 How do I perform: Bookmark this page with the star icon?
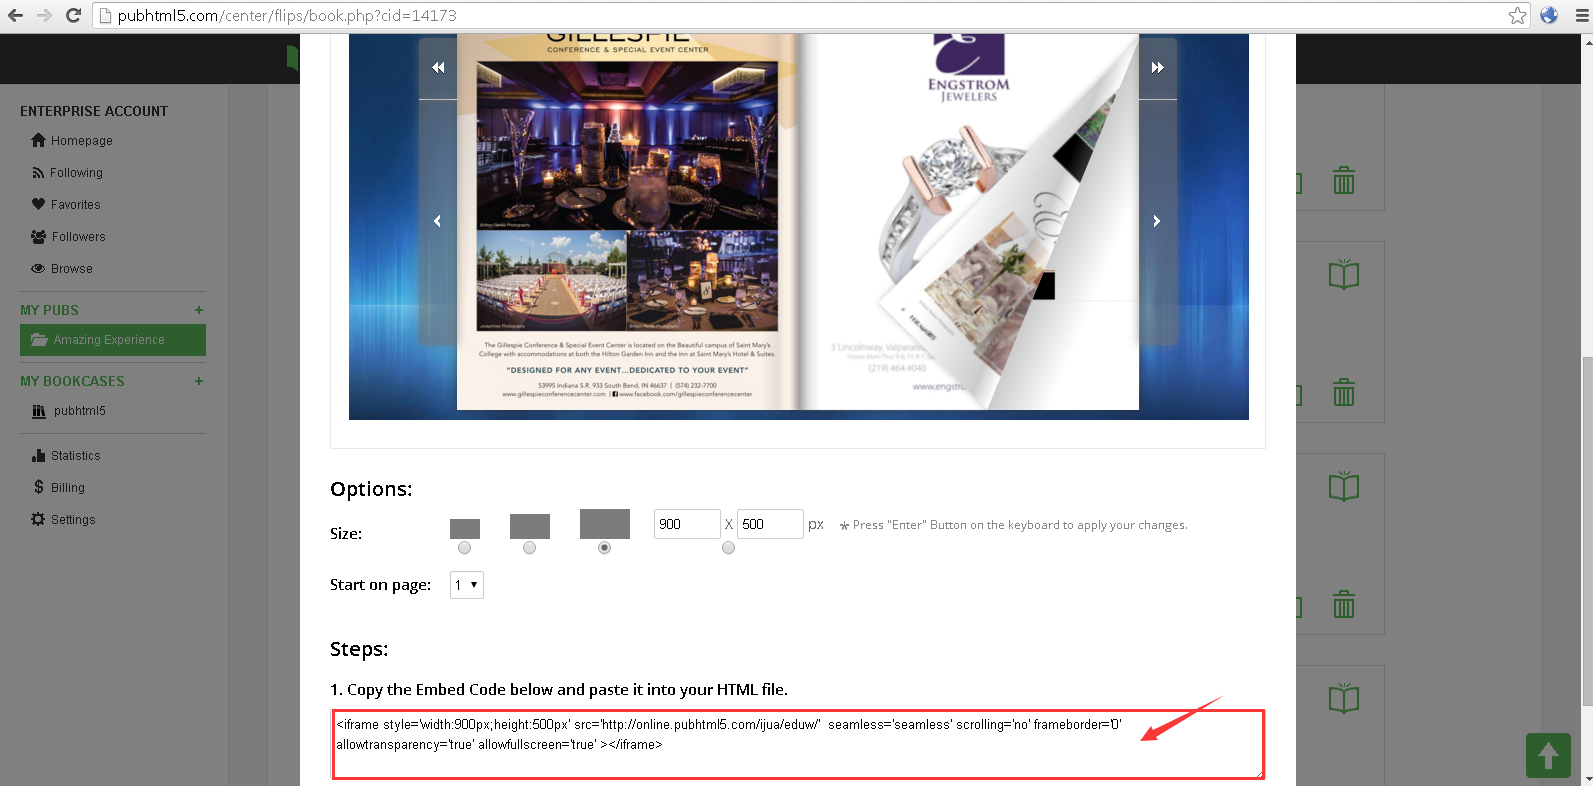point(1517,15)
